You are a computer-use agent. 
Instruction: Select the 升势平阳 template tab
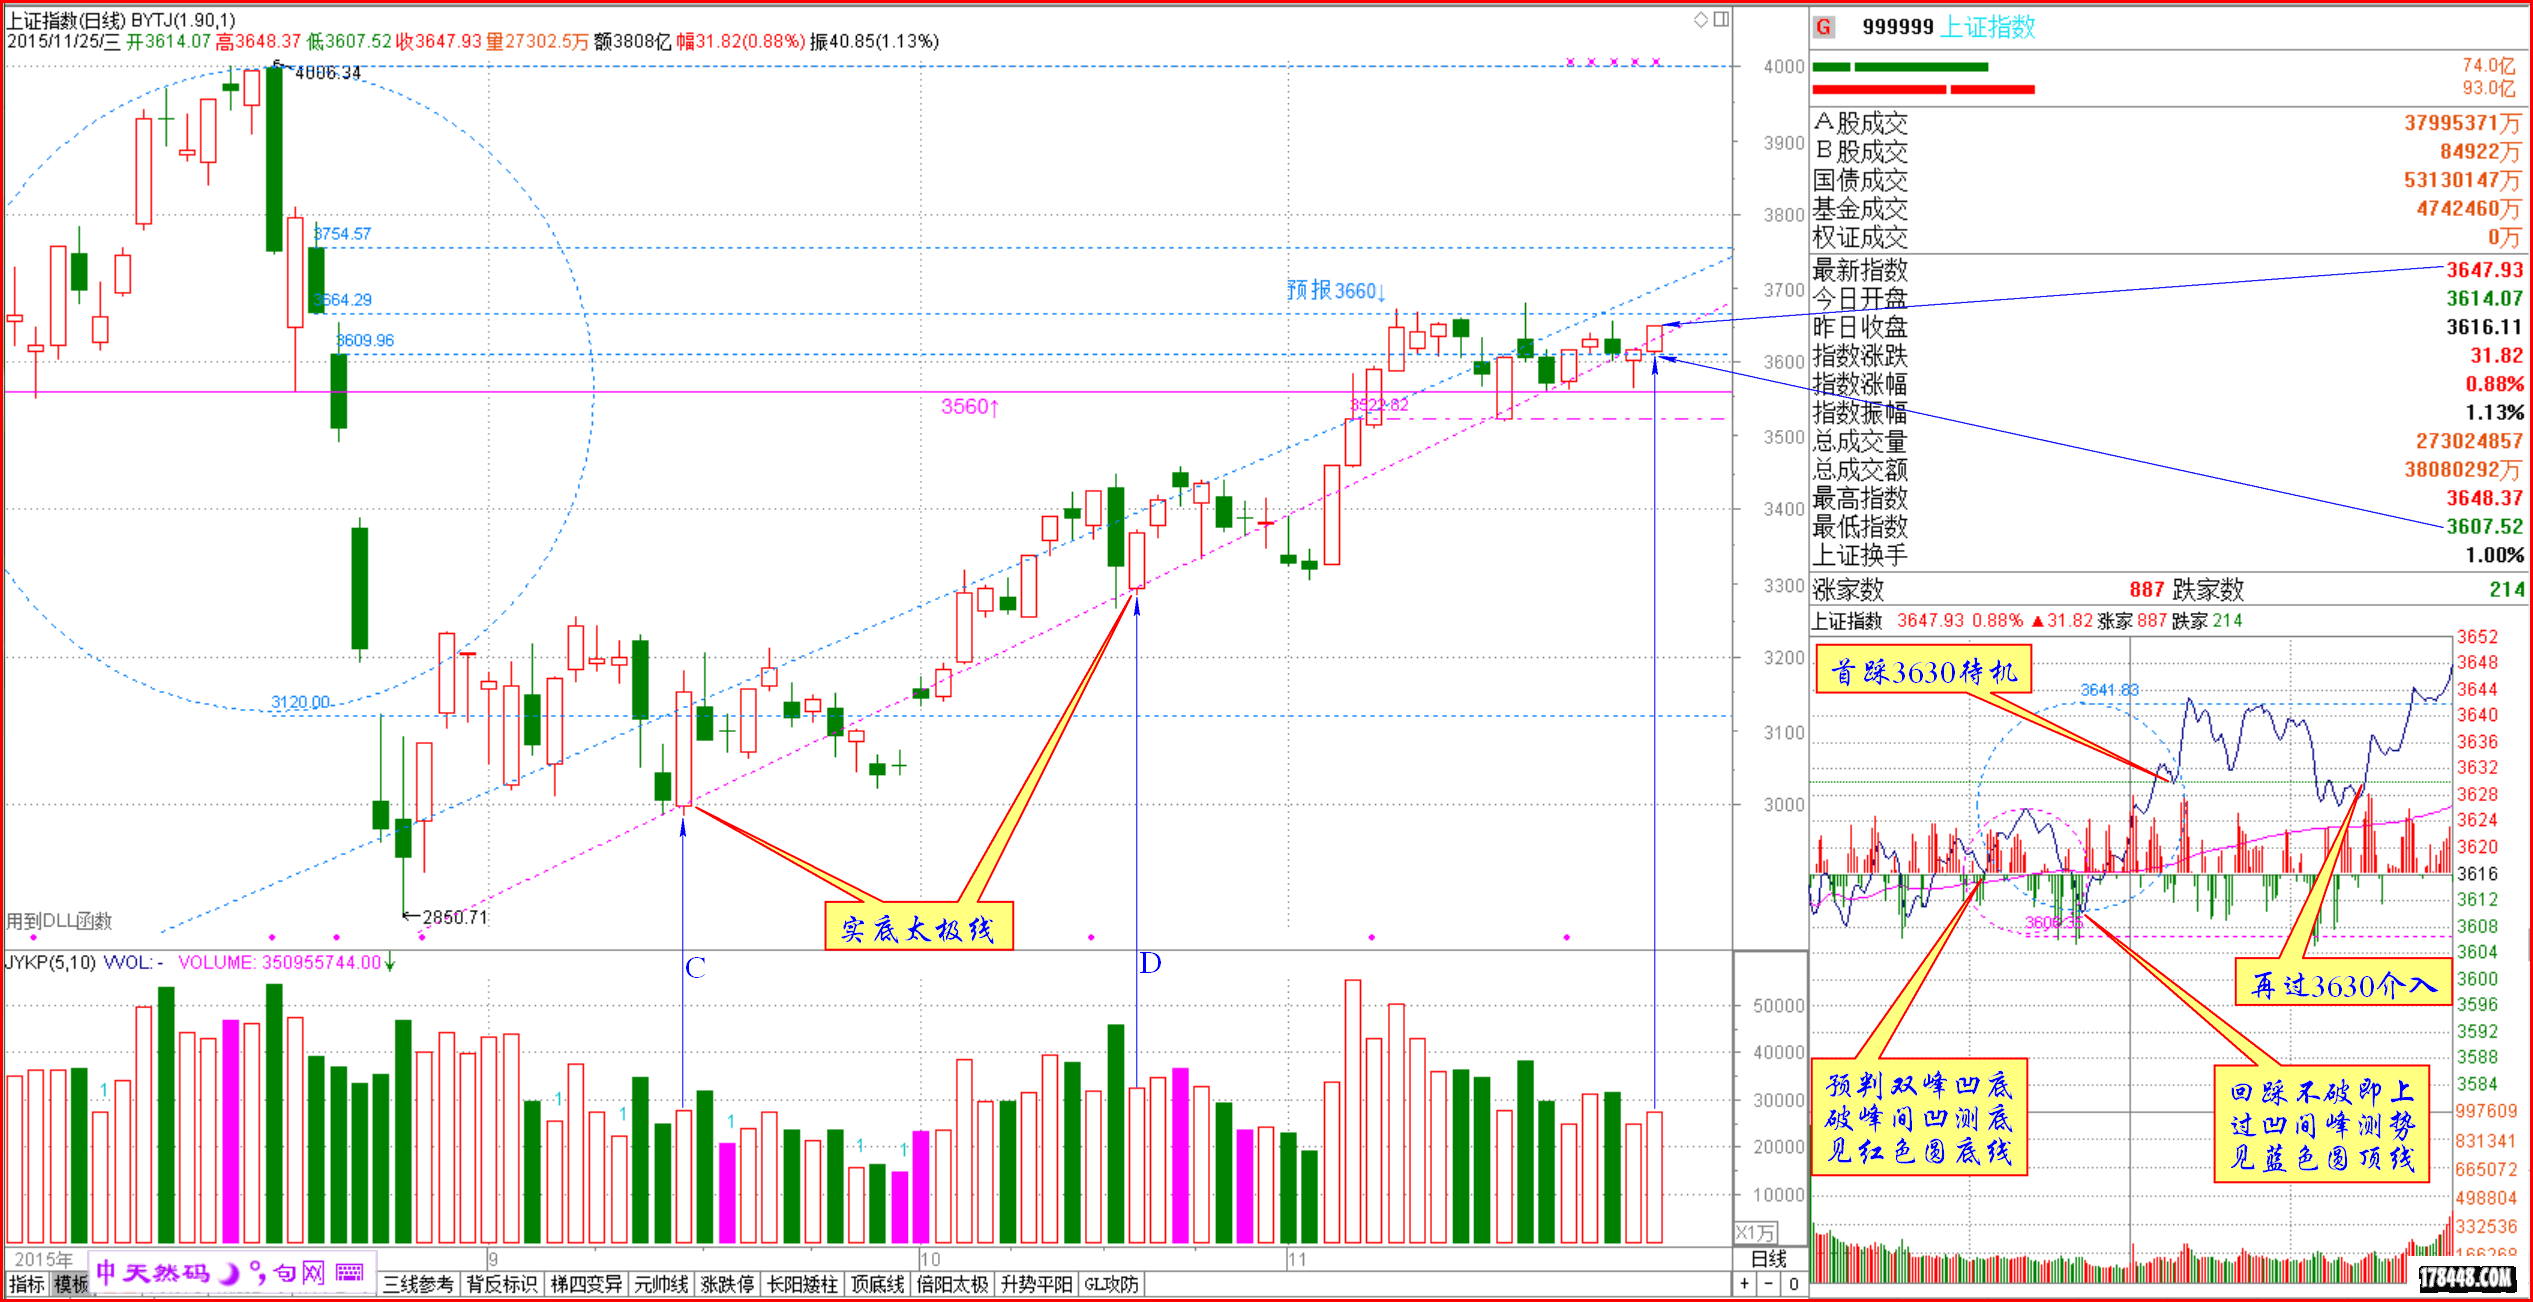tap(1036, 1284)
